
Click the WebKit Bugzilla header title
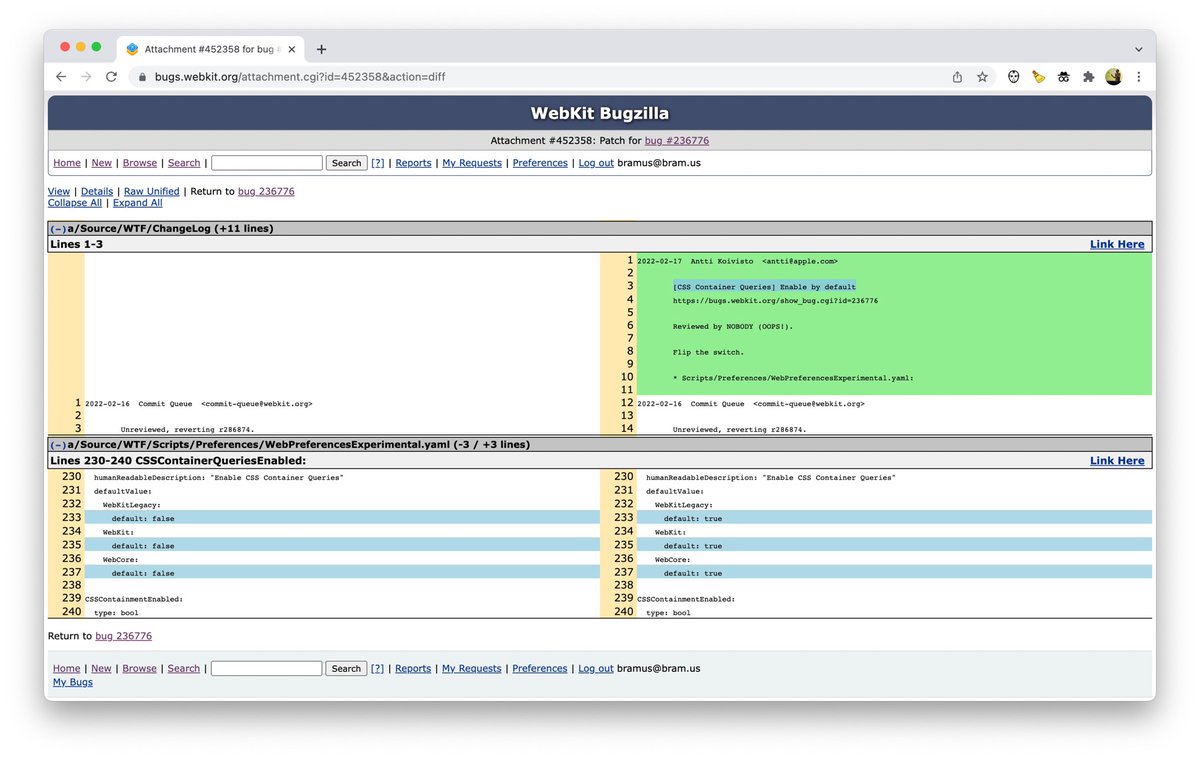point(600,113)
